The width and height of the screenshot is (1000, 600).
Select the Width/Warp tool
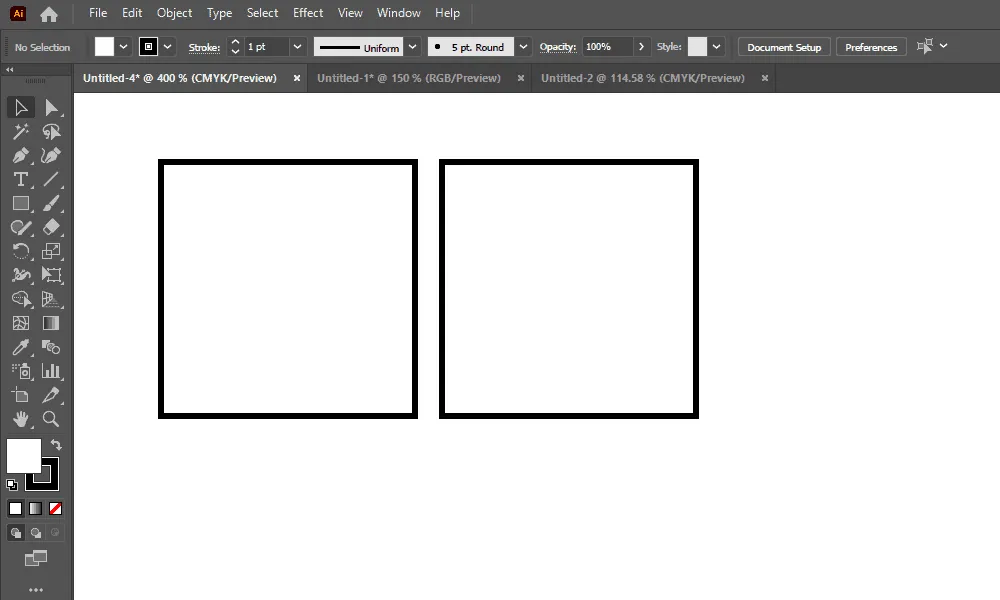[x=21, y=275]
